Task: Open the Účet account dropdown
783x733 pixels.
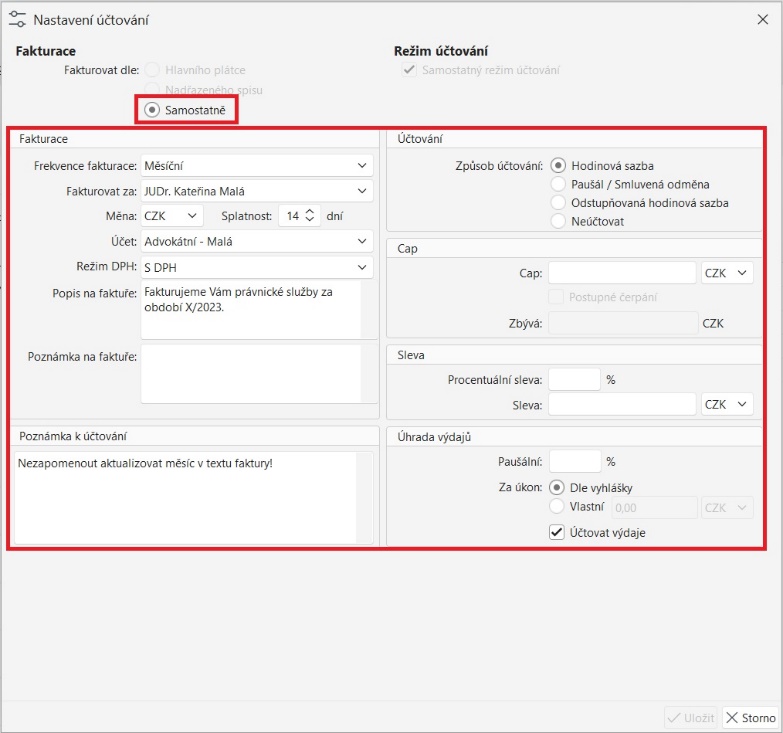Action: [257, 241]
